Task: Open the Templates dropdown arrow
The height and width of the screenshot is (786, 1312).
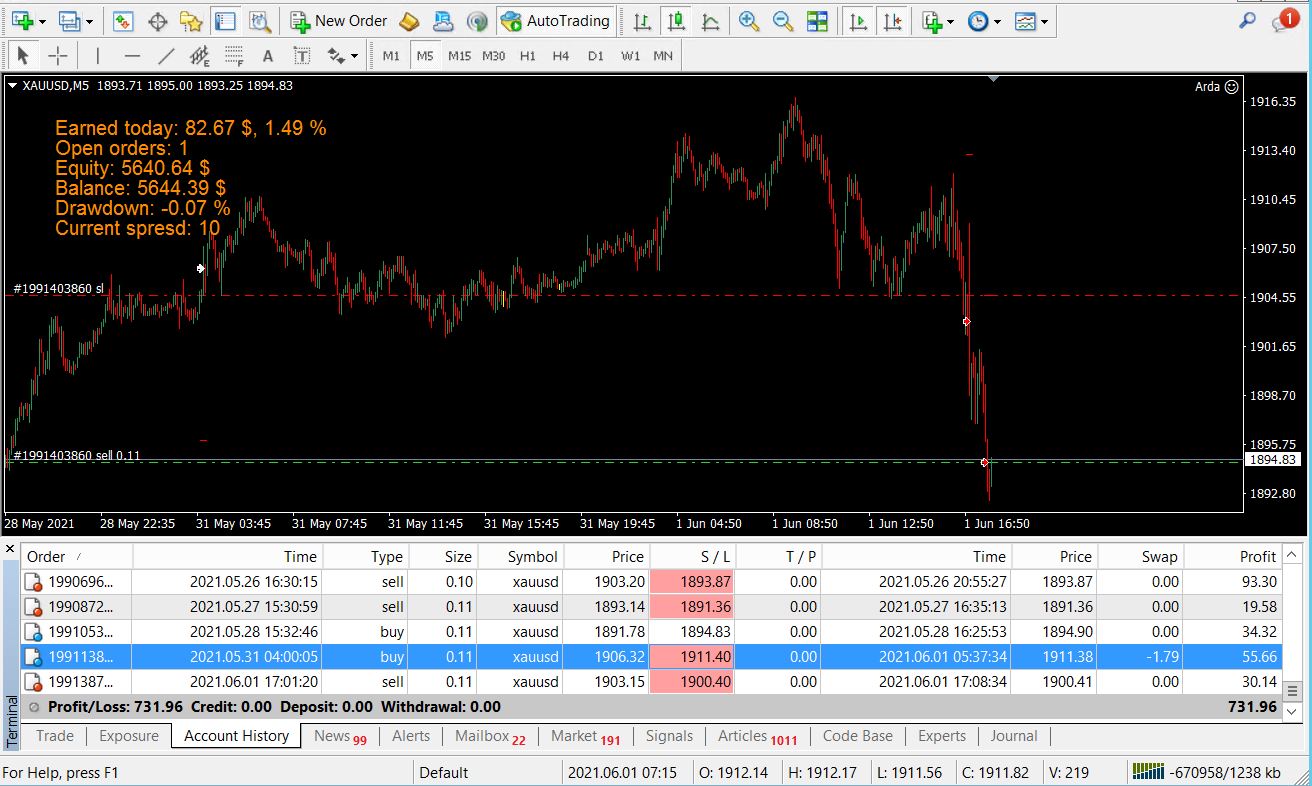Action: (1045, 21)
